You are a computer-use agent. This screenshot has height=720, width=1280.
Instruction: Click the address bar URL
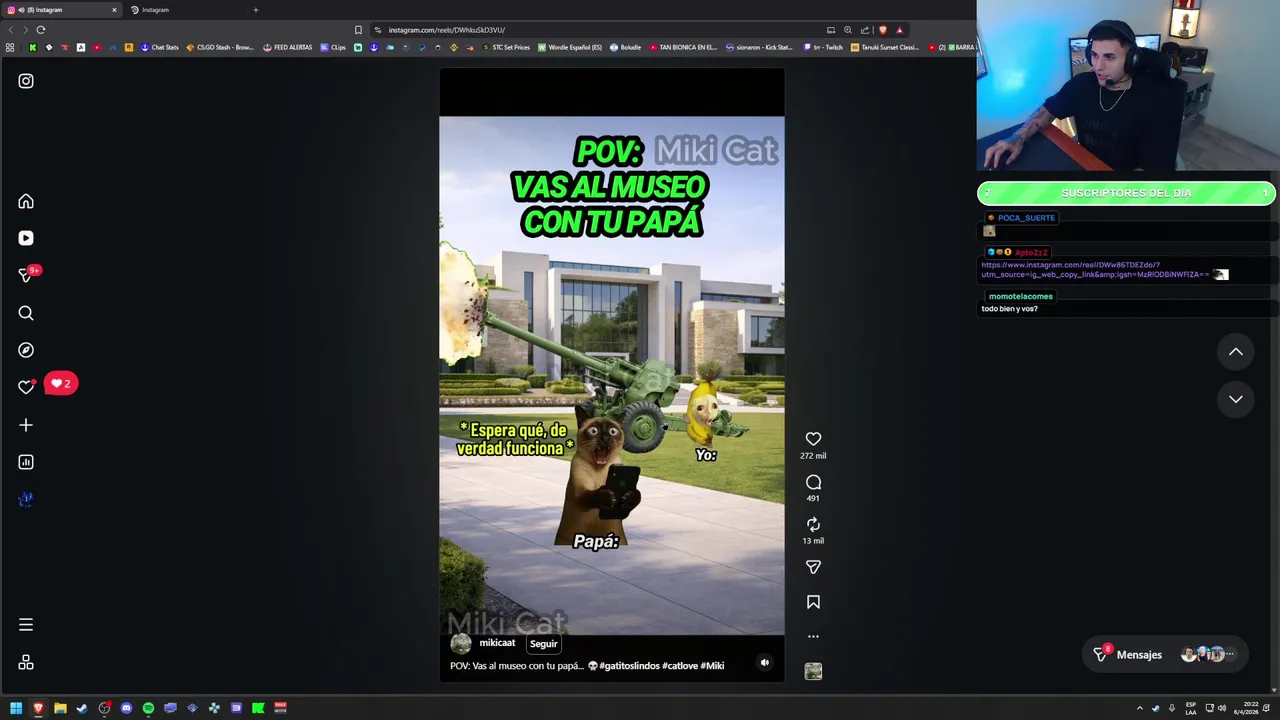pos(447,30)
